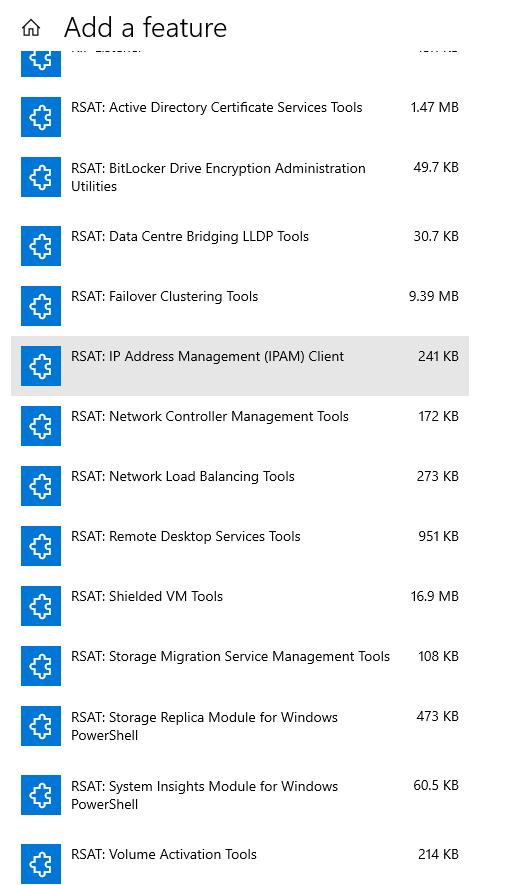Click the puzzle icon for Data Centre Bridging LLDP Tools
Image resolution: width=520 pixels, height=885 pixels.
41,246
